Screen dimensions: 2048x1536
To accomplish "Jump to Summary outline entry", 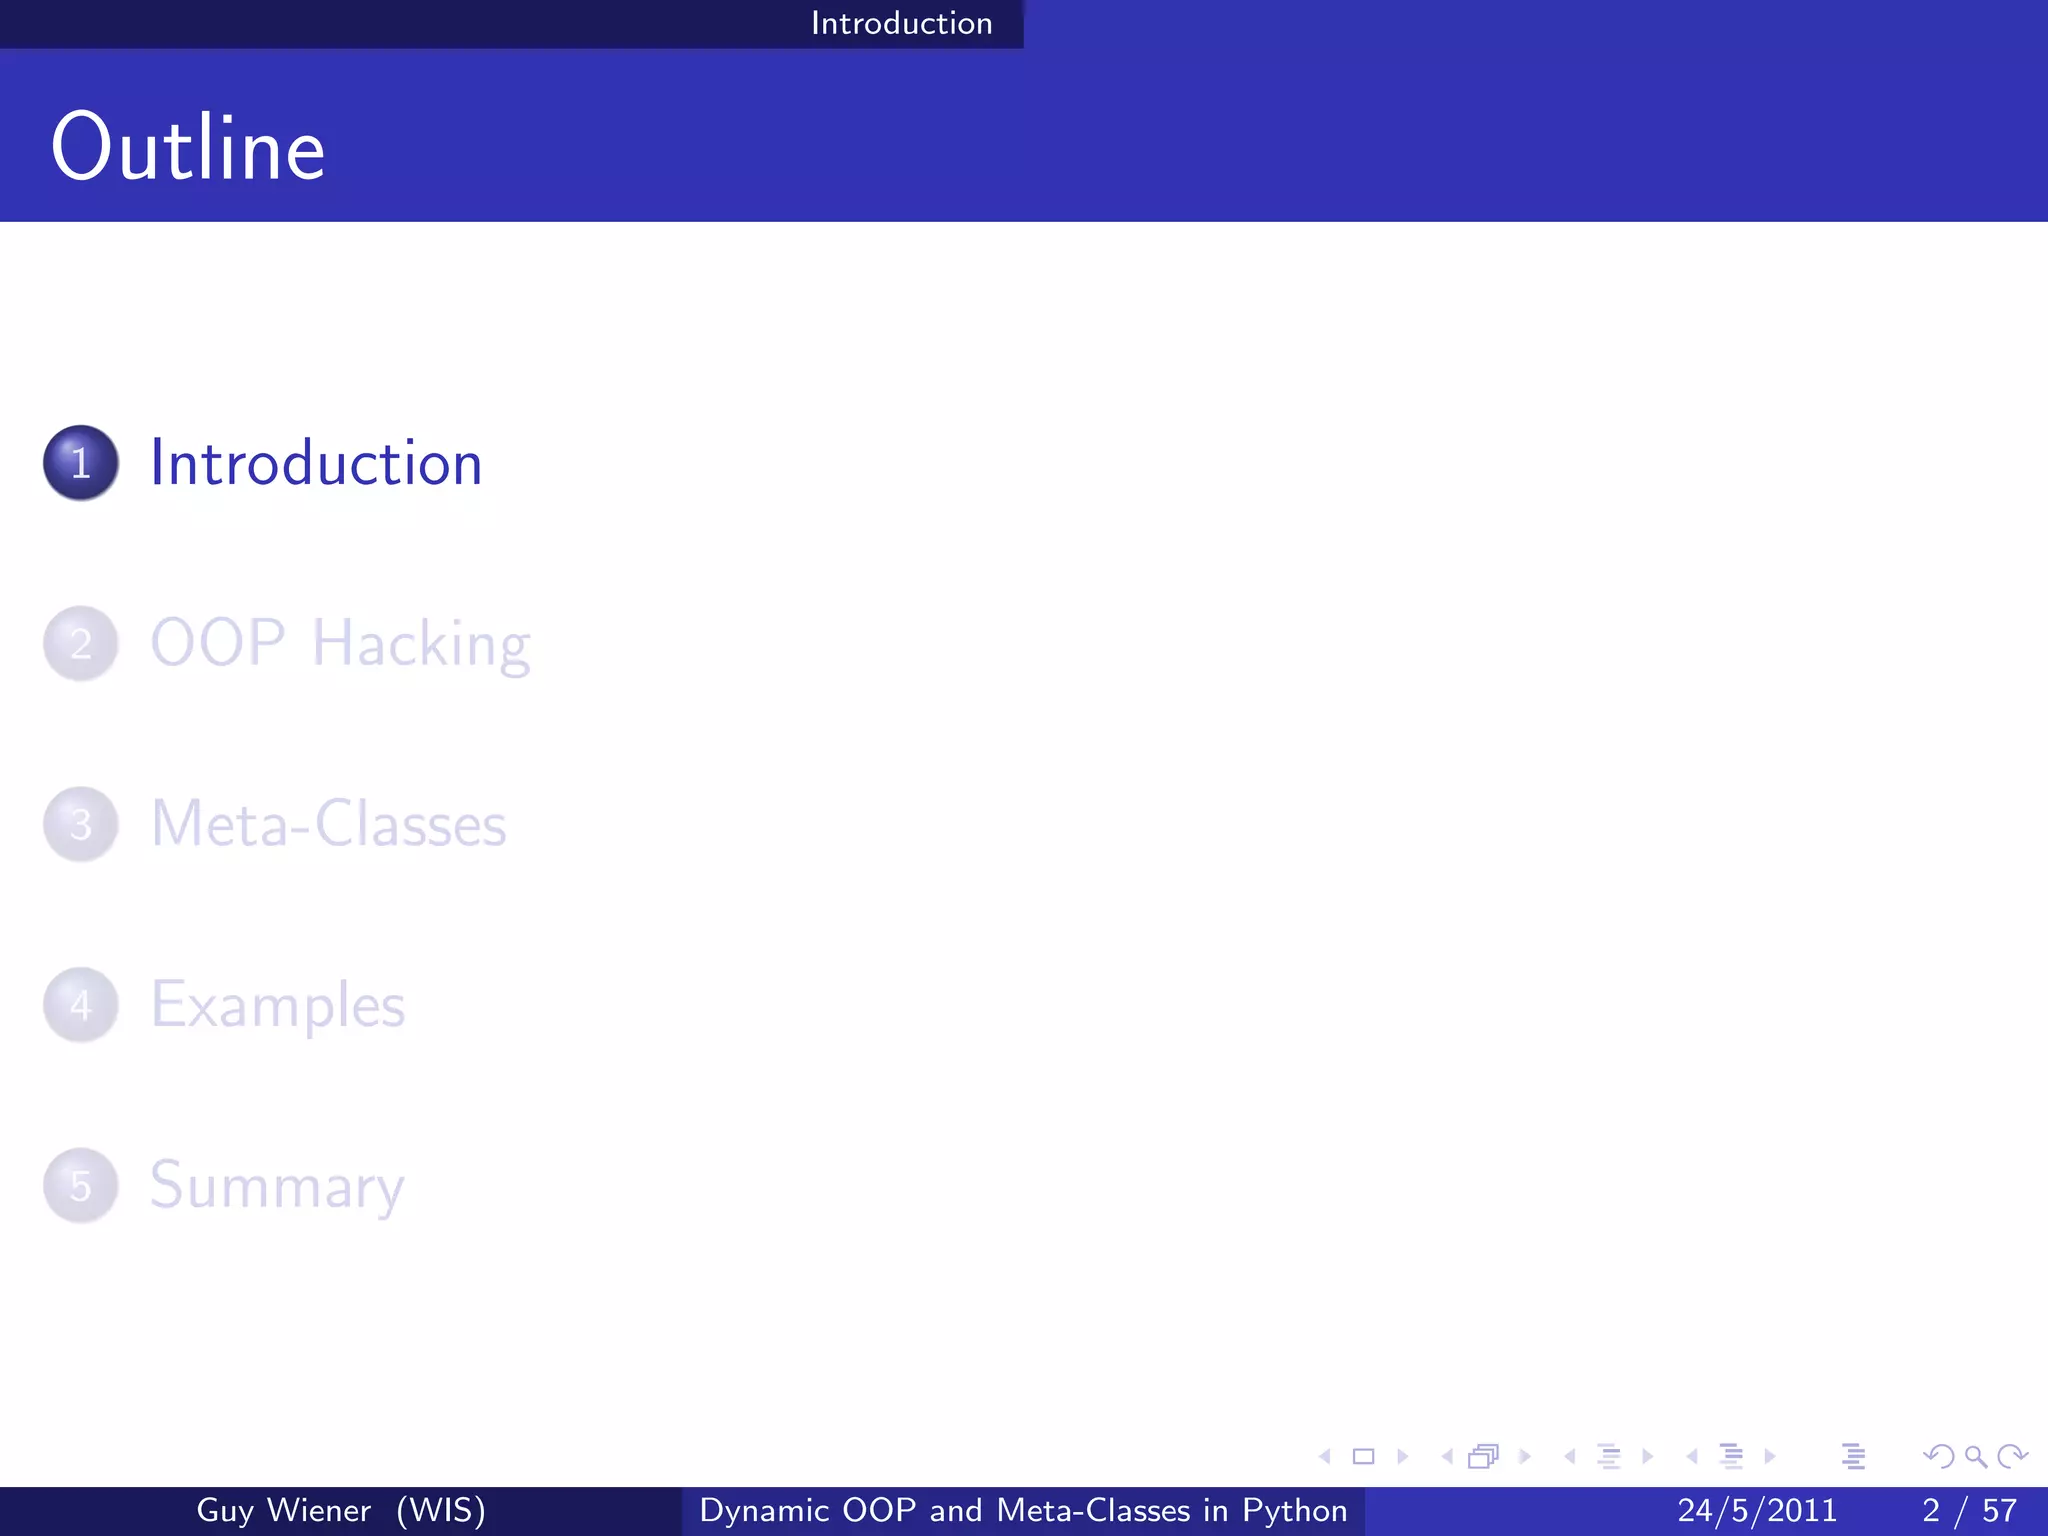I will [x=277, y=1187].
